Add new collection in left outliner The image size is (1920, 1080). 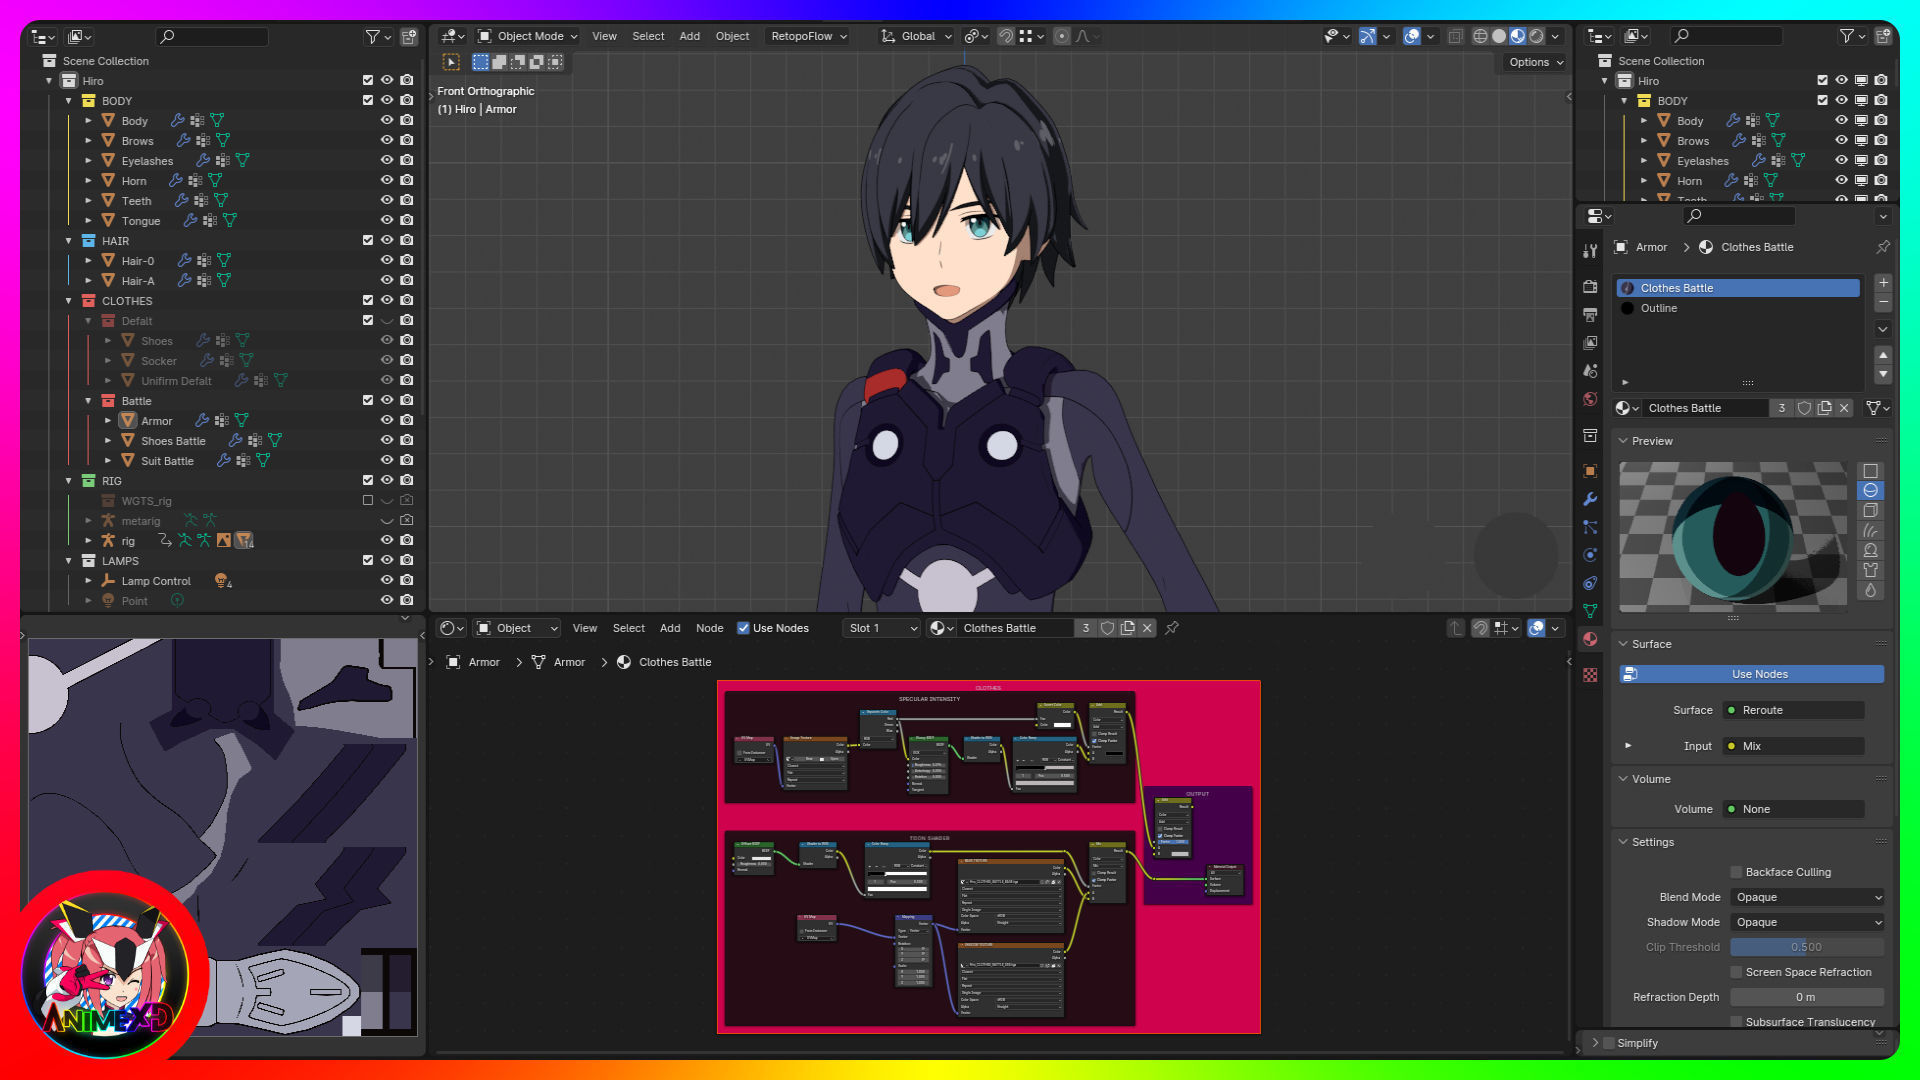409,36
